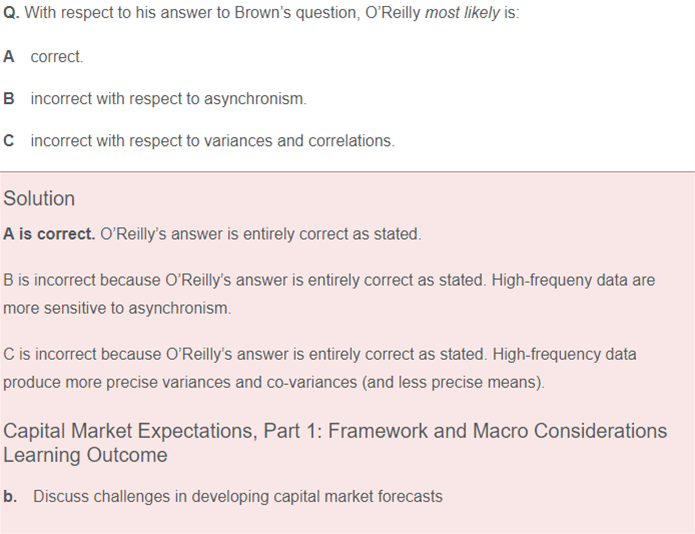
Task: Click the 'produce more precise variances' line
Action: coord(274,382)
